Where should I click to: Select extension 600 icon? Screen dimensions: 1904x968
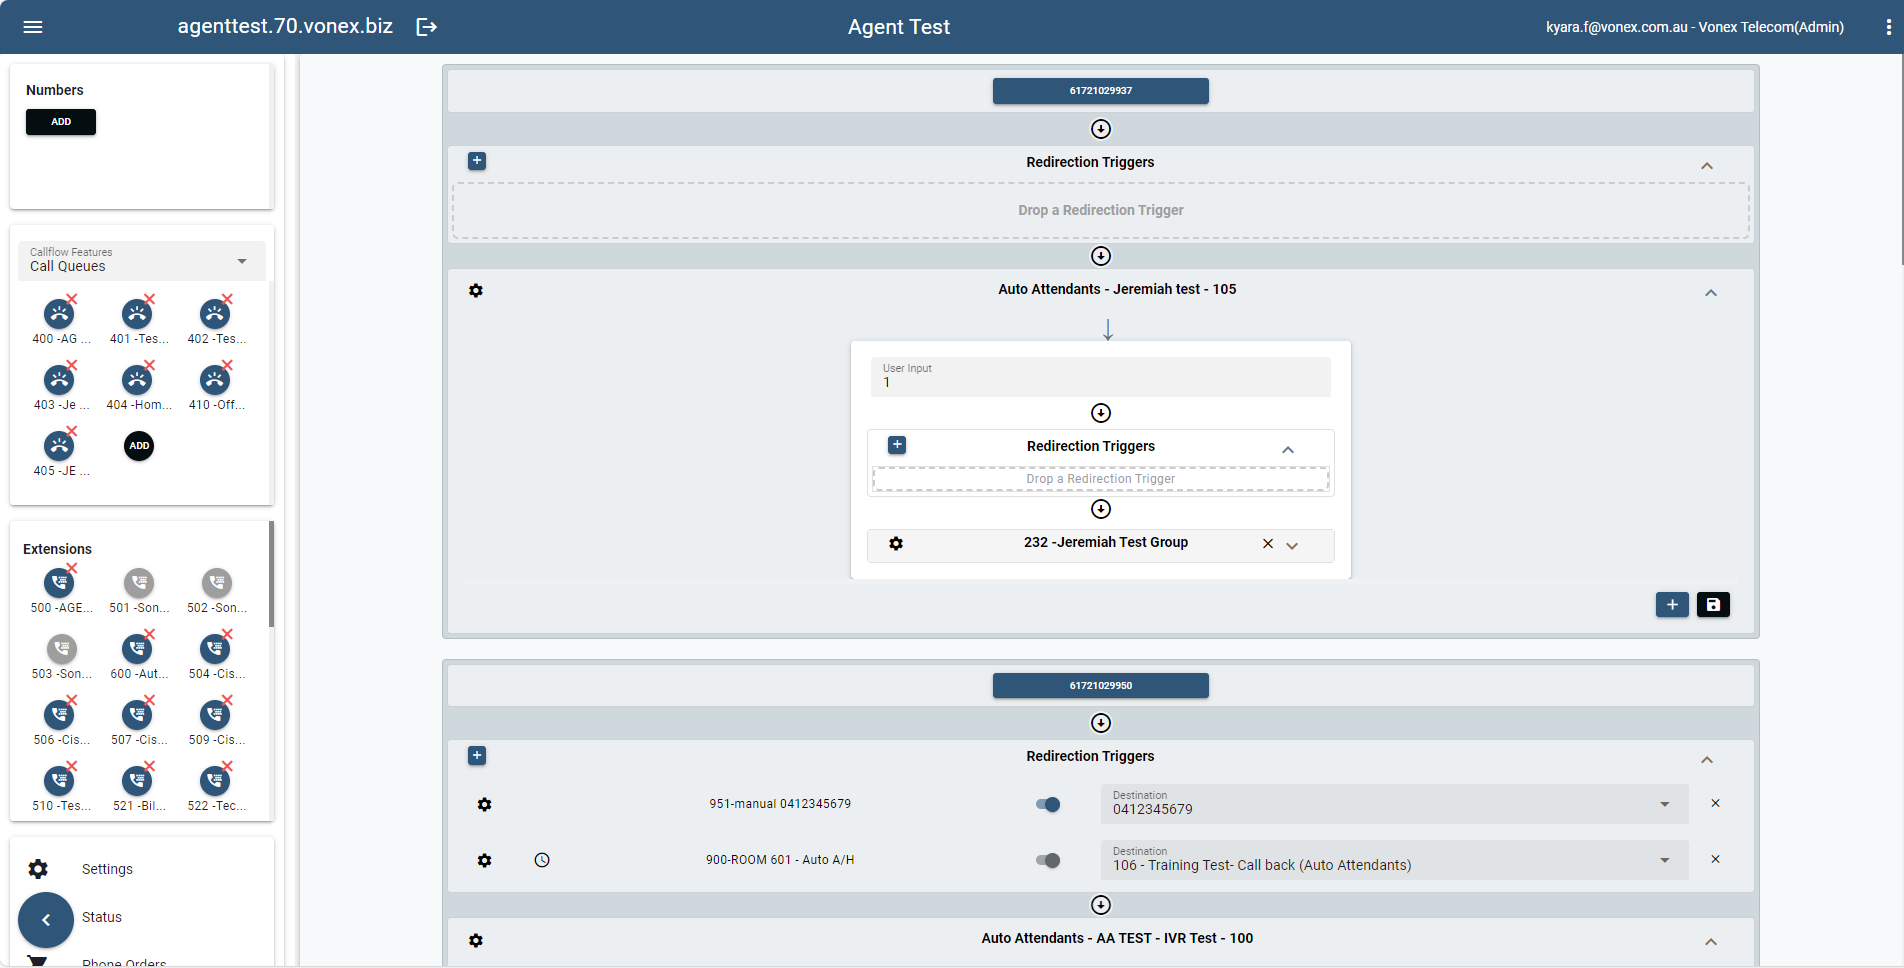(x=137, y=650)
